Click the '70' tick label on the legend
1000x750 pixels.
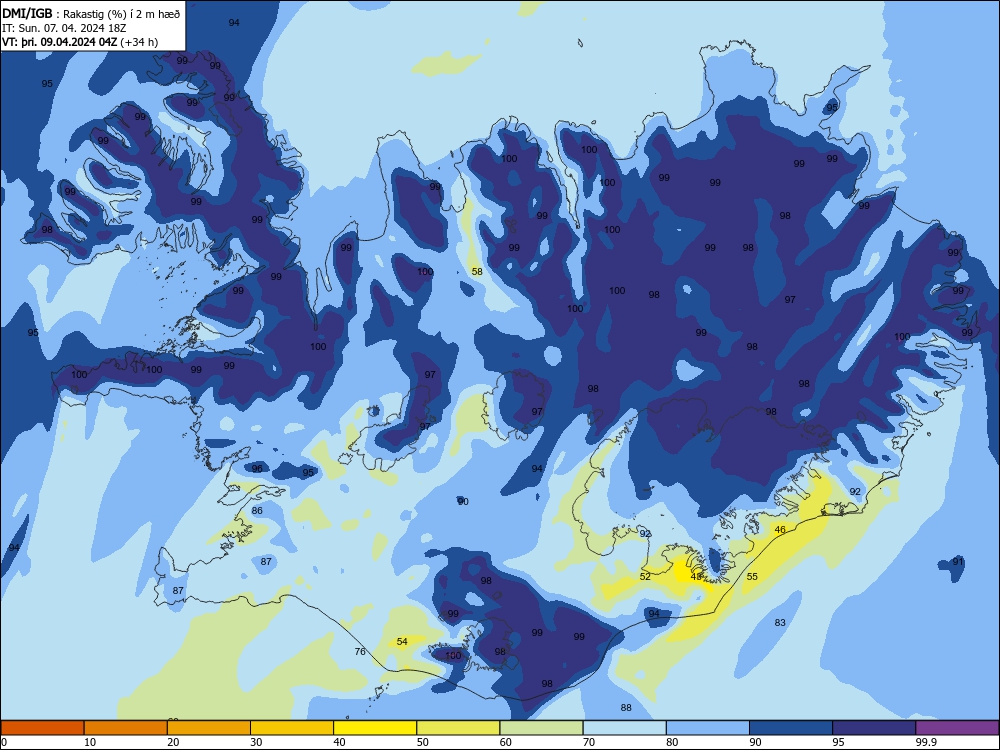click(x=589, y=742)
